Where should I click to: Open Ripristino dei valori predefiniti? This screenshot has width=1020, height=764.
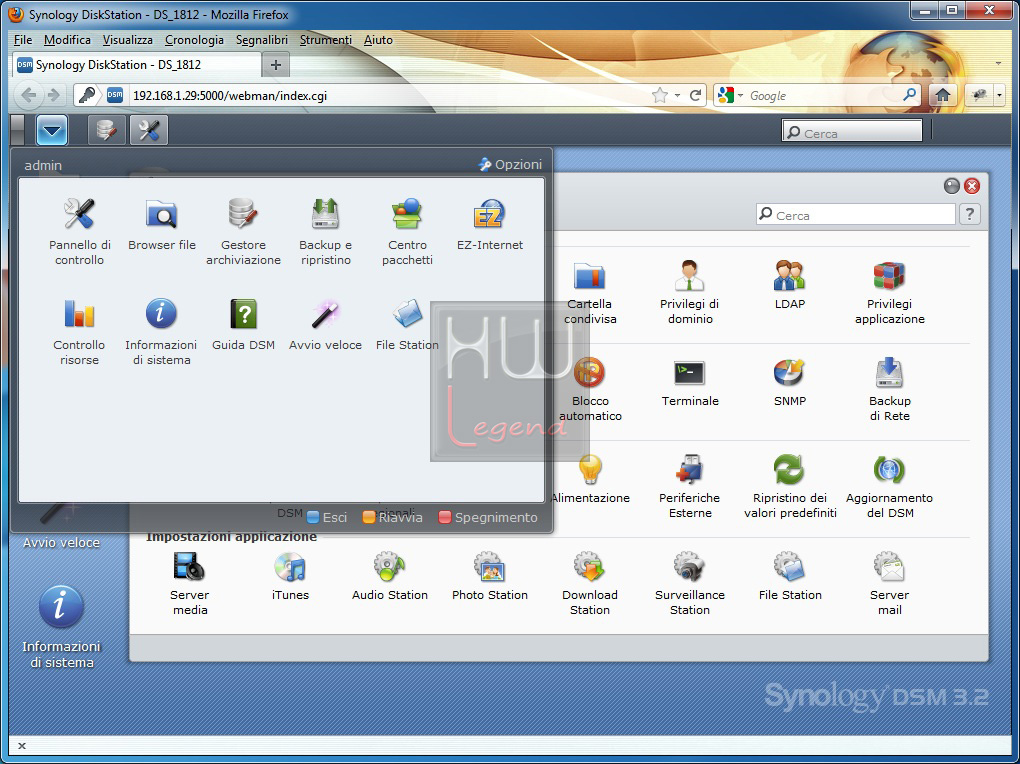click(790, 485)
